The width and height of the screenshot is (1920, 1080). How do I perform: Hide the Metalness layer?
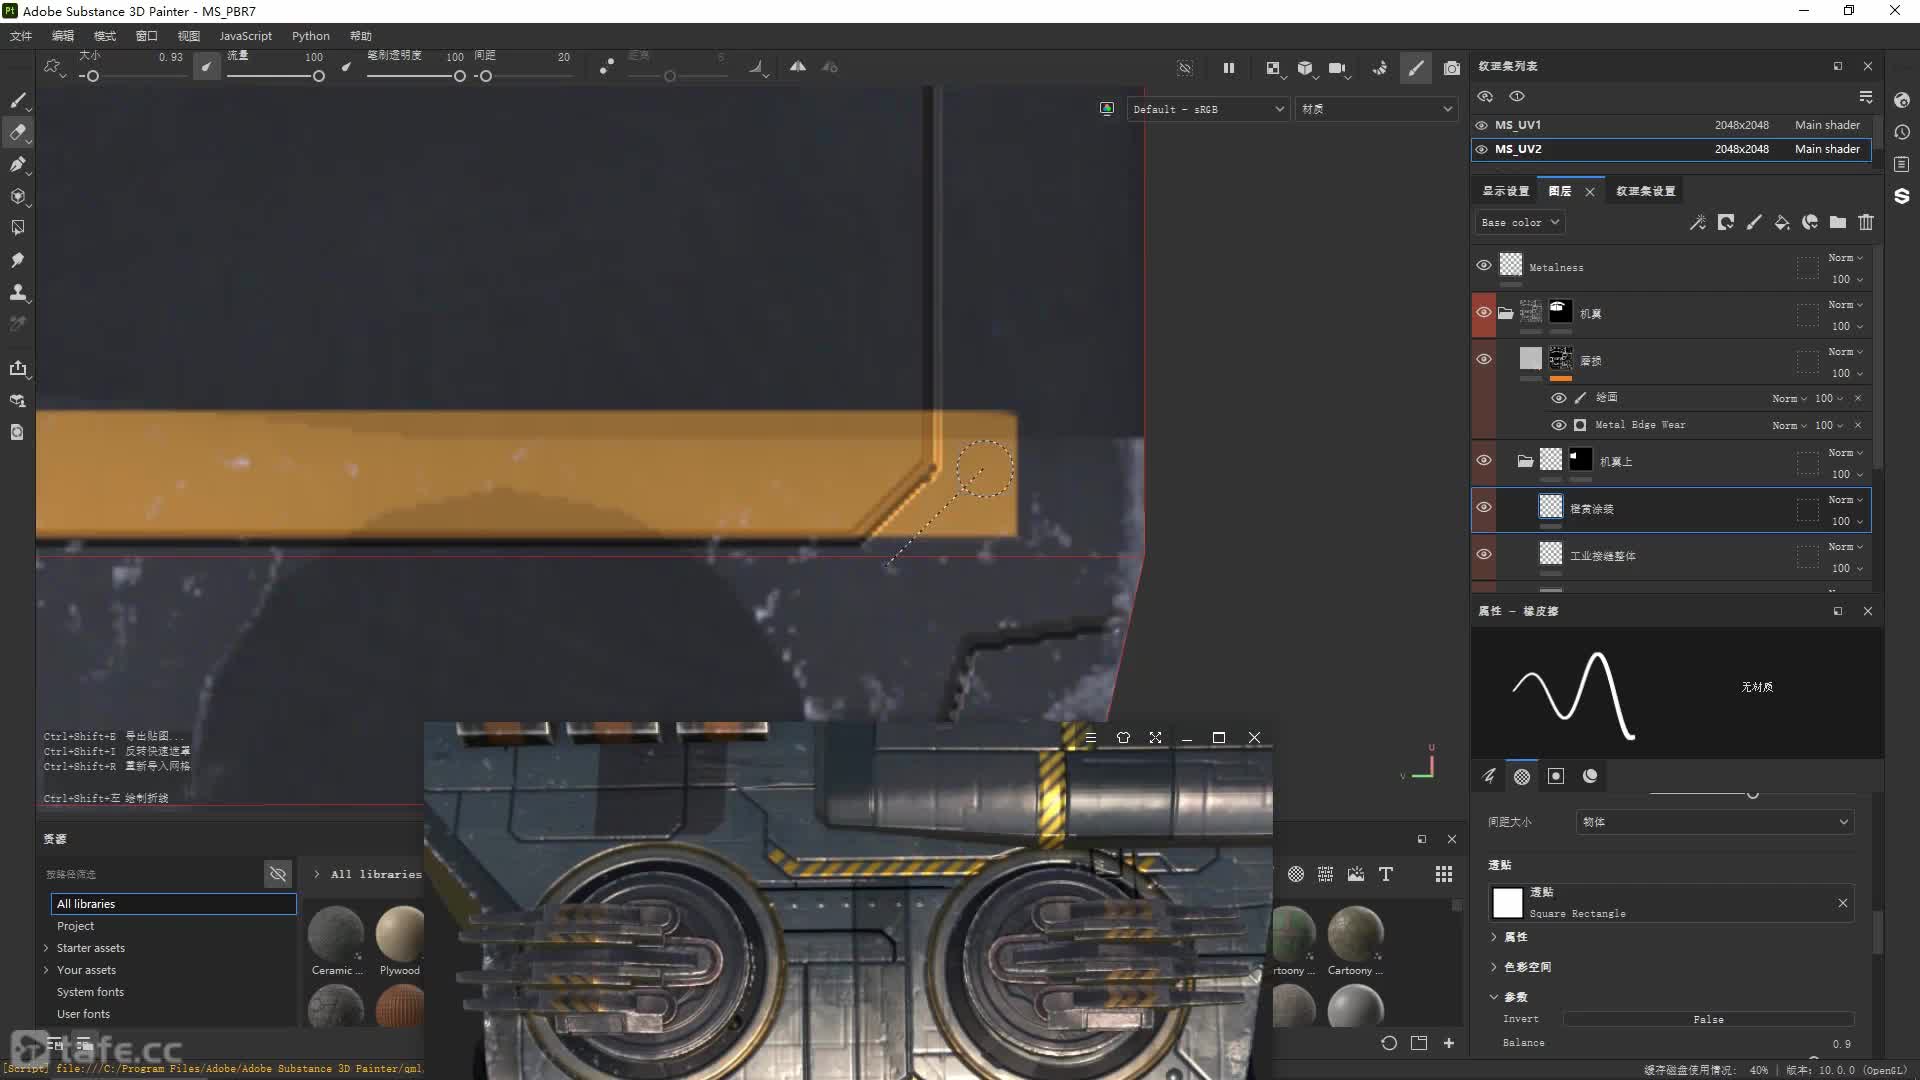coord(1484,265)
